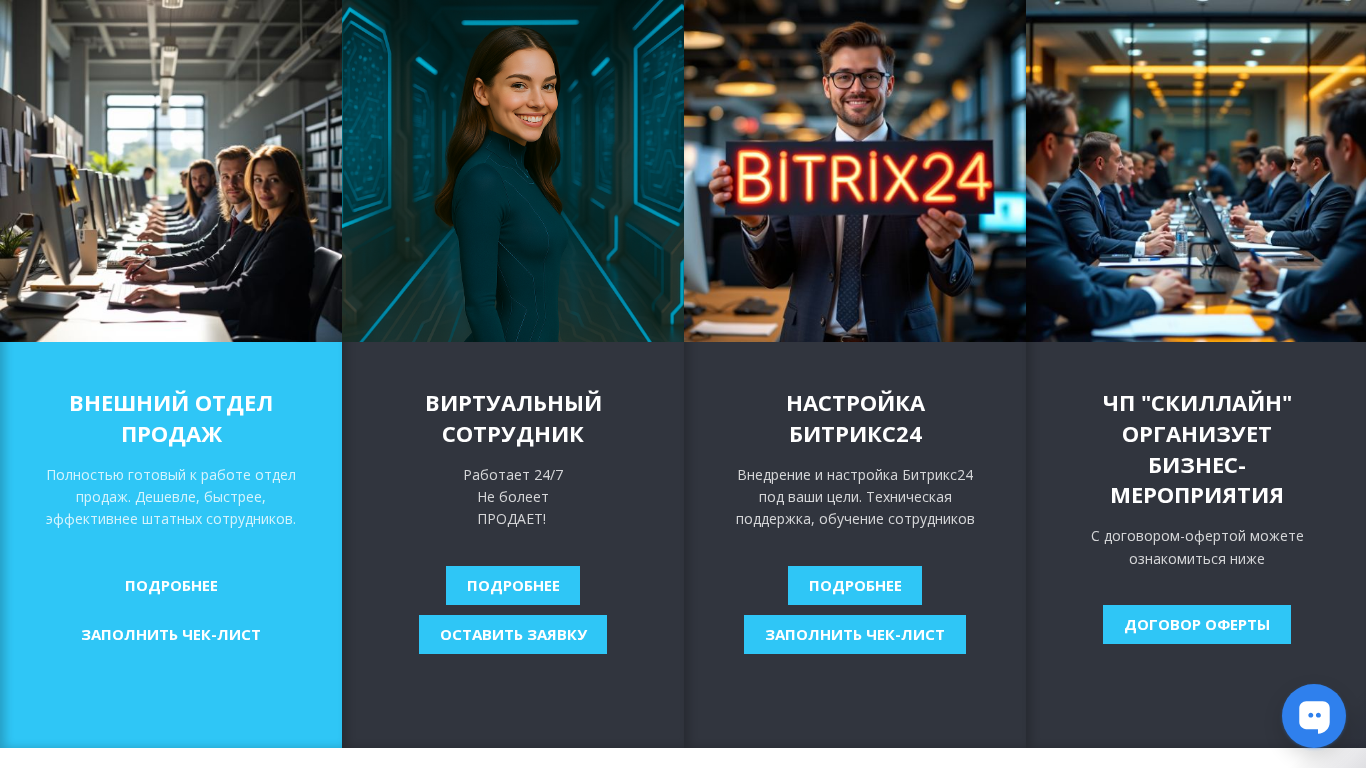Click the НАСТРОЙКА БИТРИКС24 heading
The height and width of the screenshot is (768, 1366).
pyautogui.click(x=855, y=418)
